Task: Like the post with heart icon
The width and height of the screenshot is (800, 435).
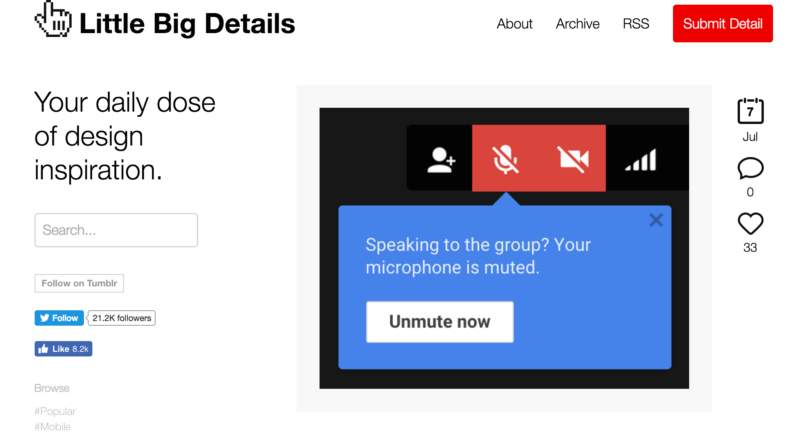Action: [x=750, y=224]
